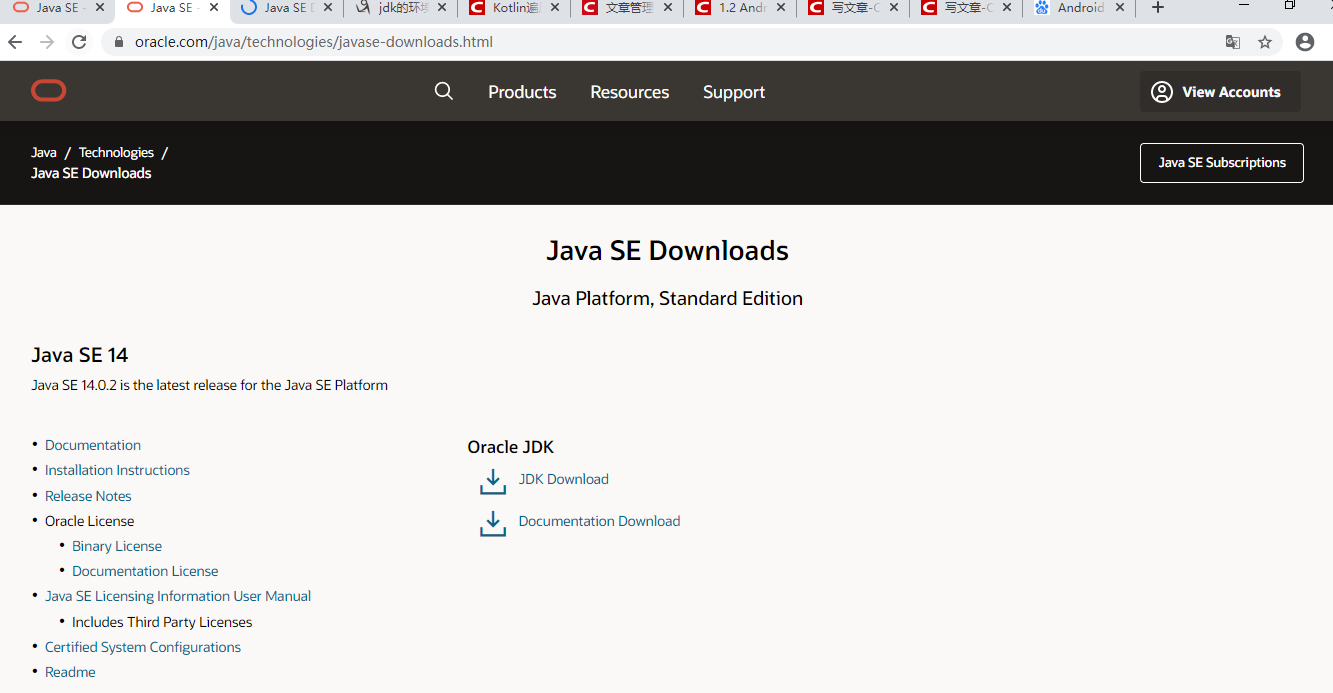Reload the page with refresh icon
The image size is (1333, 693).
79,42
